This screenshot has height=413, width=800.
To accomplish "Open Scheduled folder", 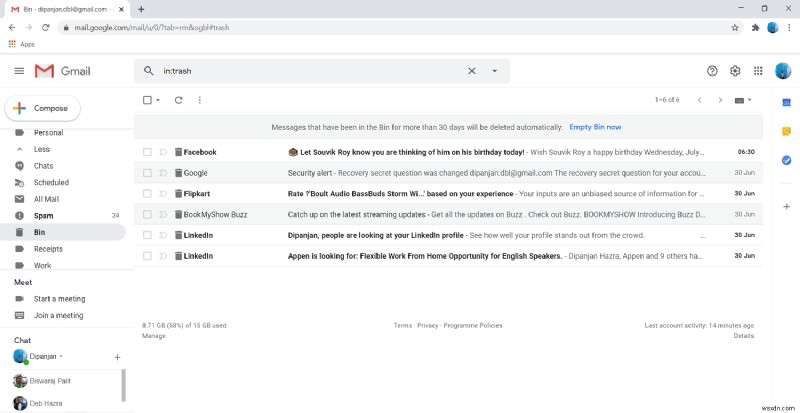I will tap(51, 182).
